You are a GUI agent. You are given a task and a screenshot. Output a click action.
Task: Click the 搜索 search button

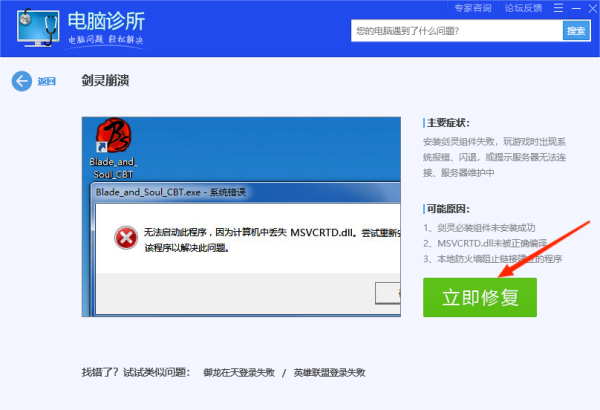pyautogui.click(x=576, y=31)
